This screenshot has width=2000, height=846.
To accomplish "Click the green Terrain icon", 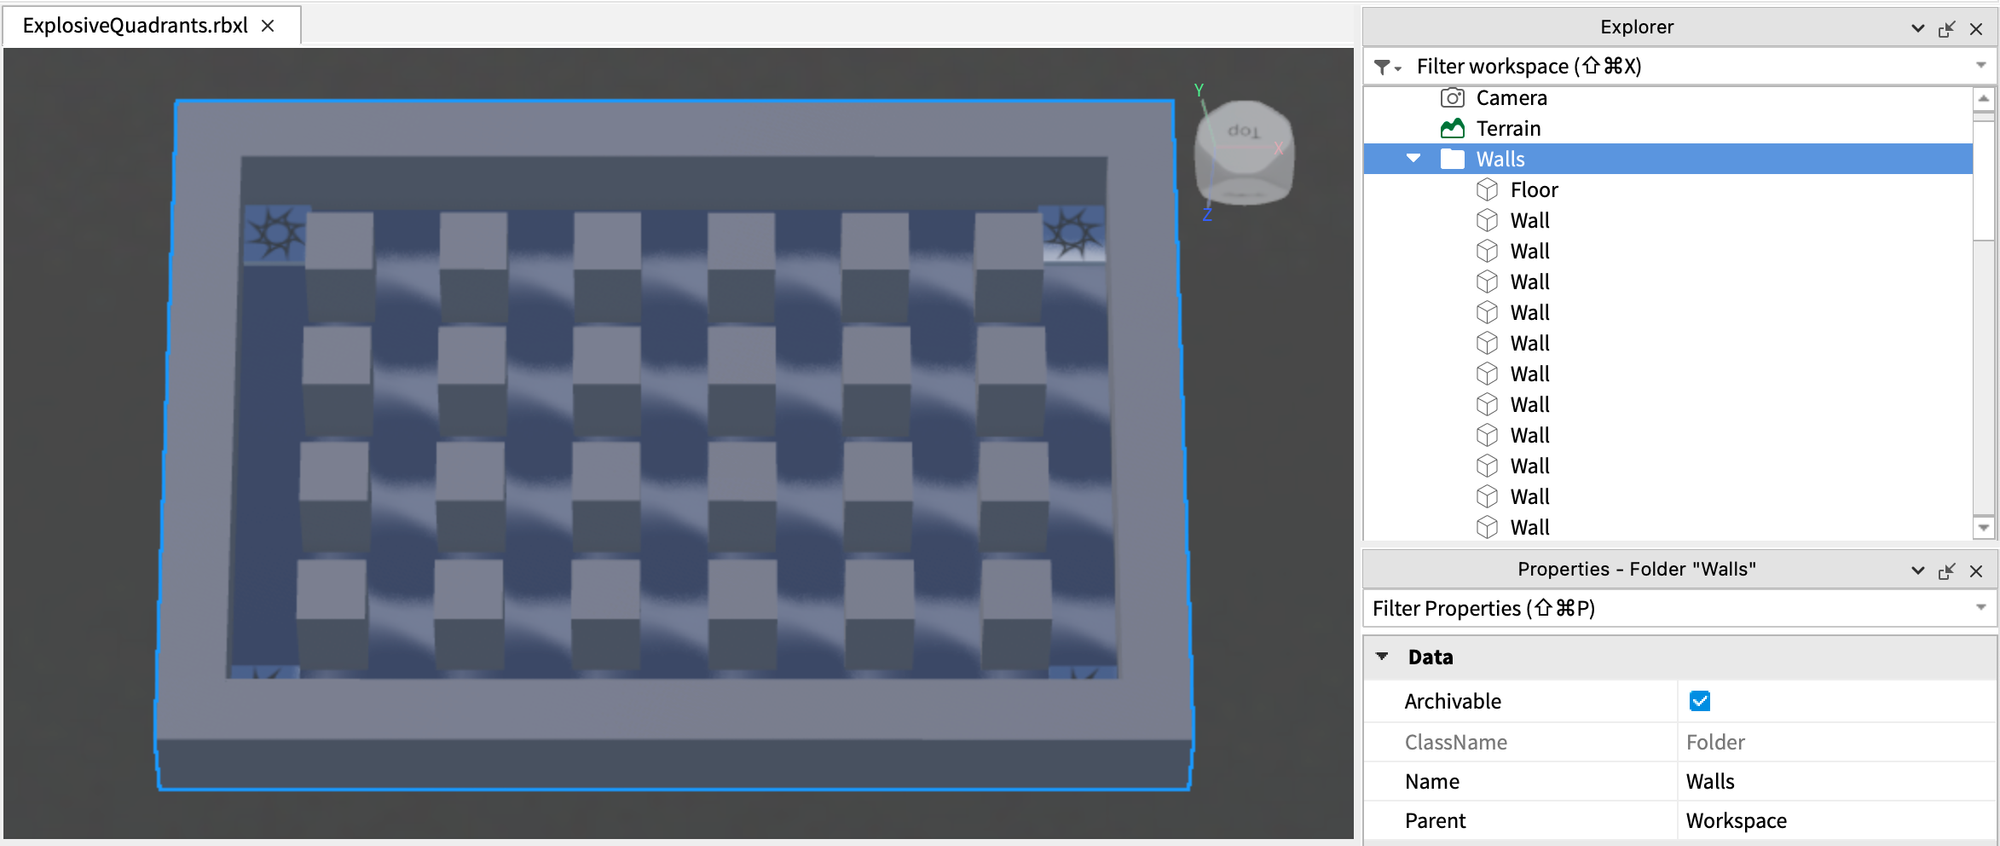I will [1452, 129].
